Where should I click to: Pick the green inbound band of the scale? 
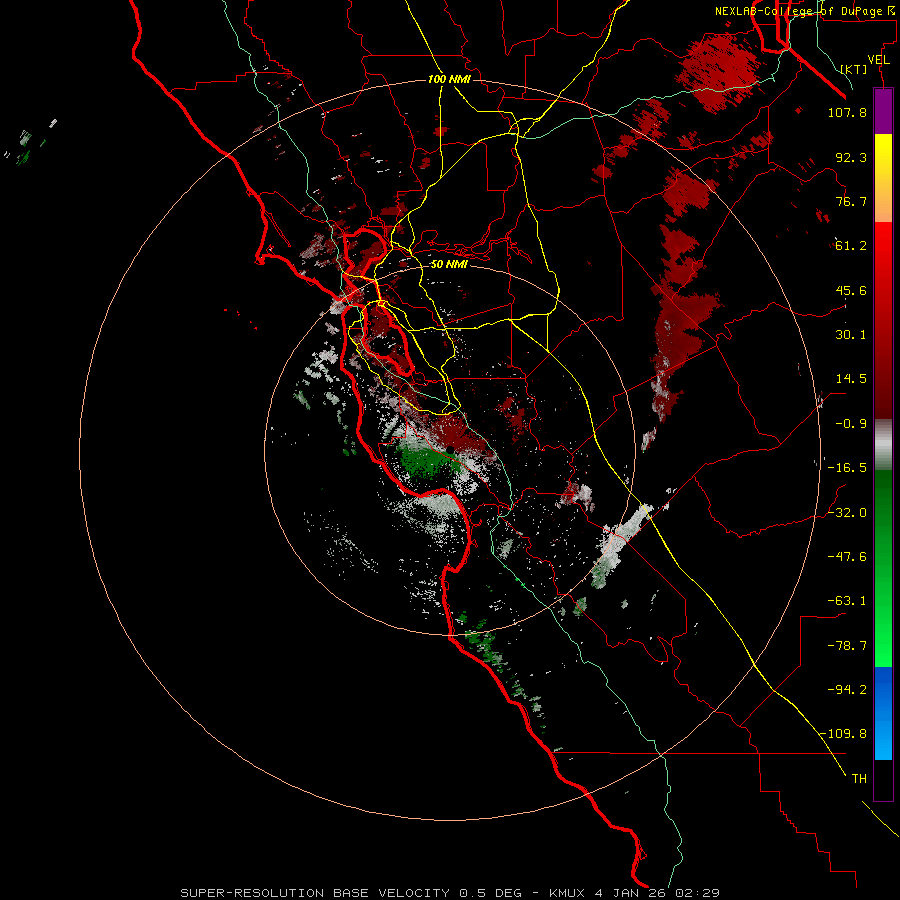pos(883,568)
